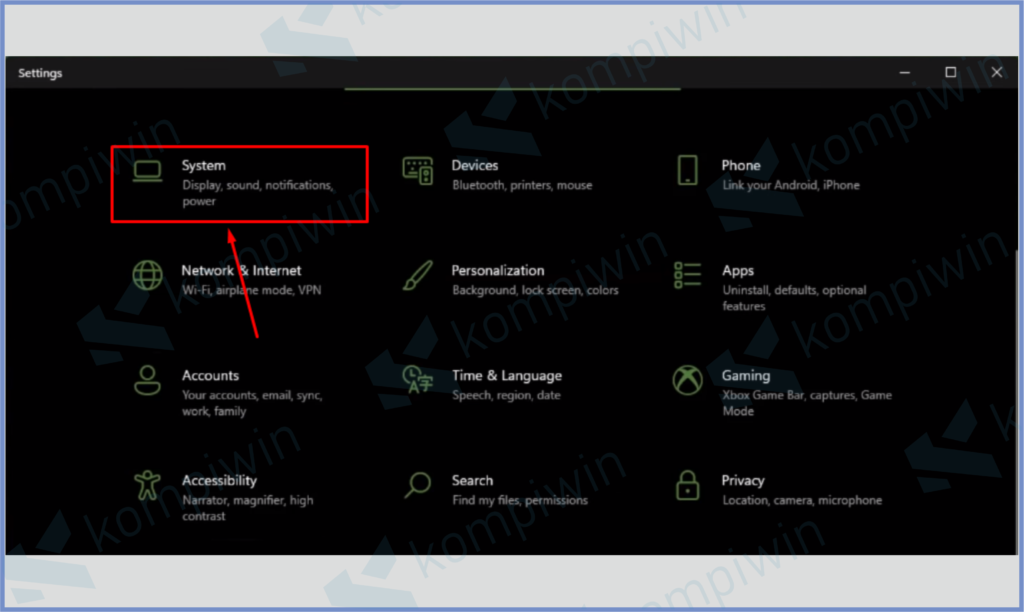The height and width of the screenshot is (612, 1024).
Task: Click the Apps list icon
Action: pyautogui.click(x=687, y=275)
